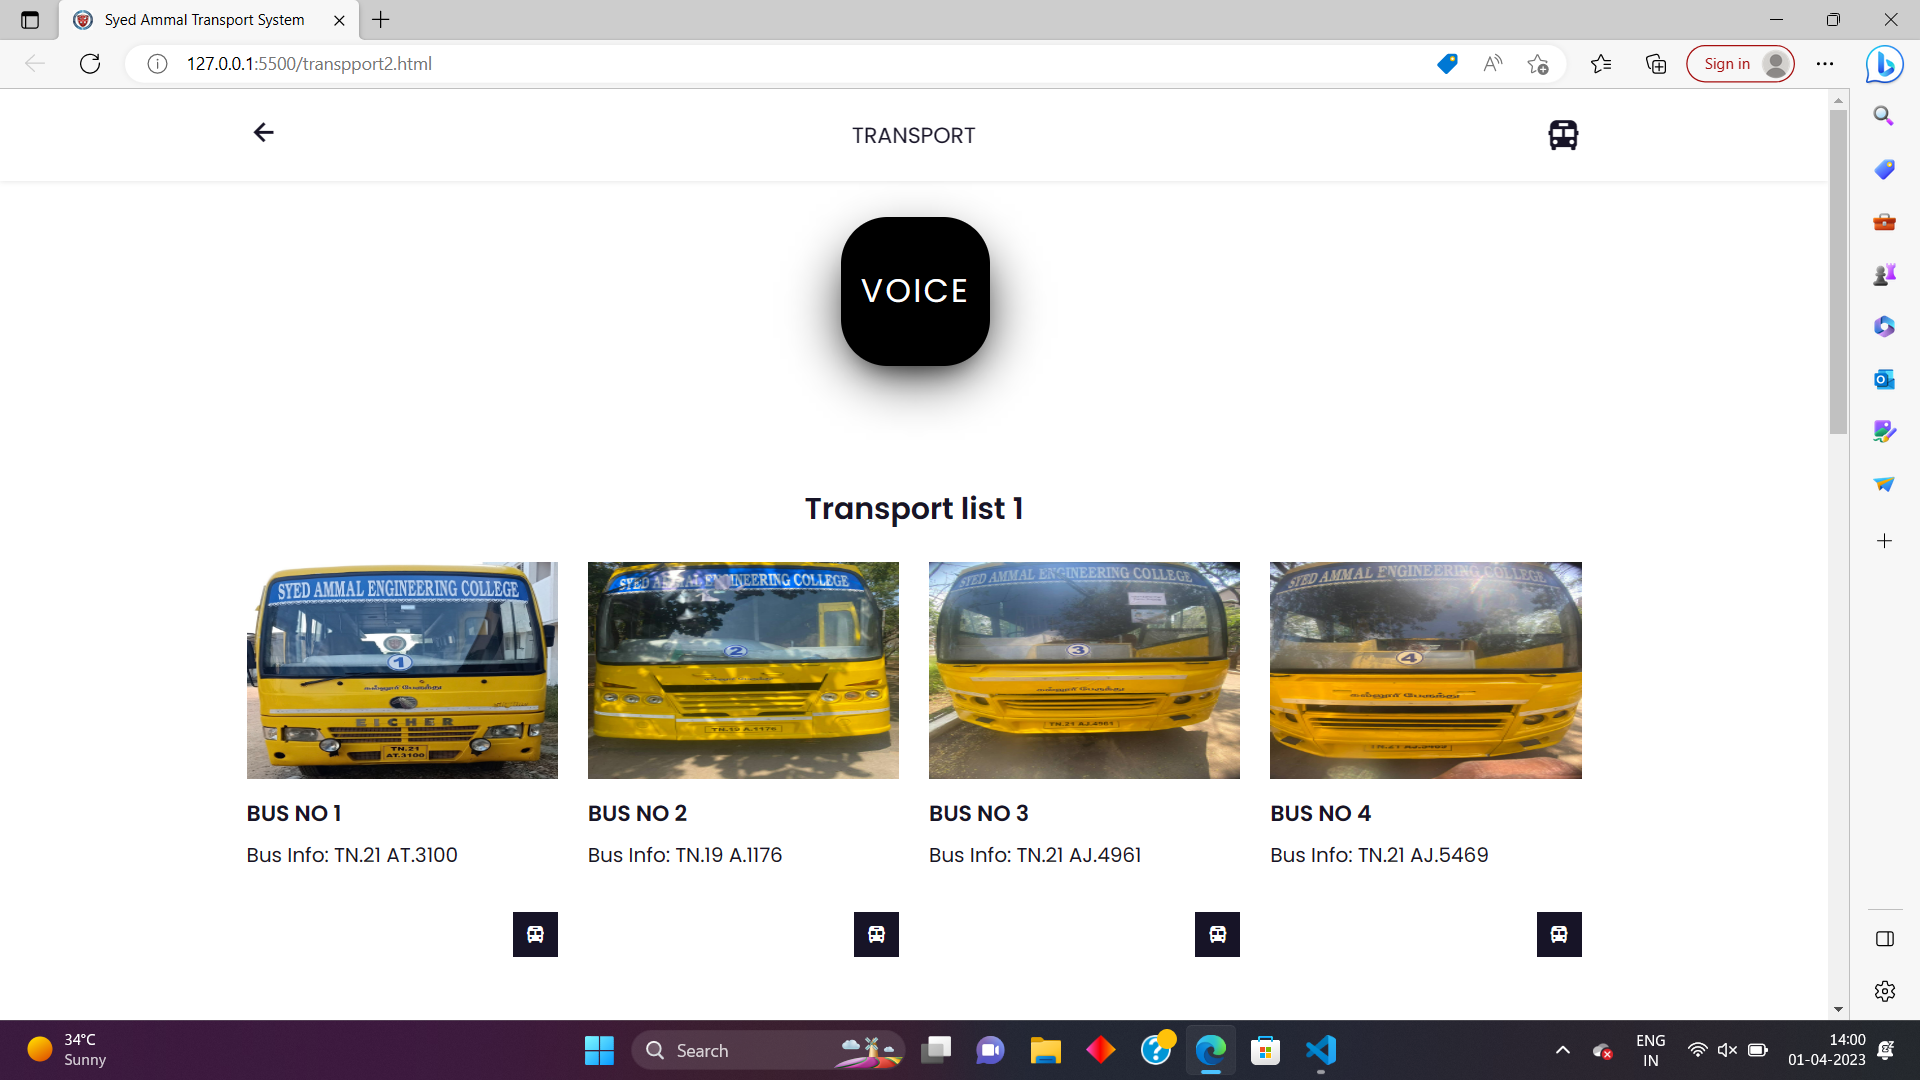Screen dimensions: 1920x1080
Task: Open the sidebar Outlook icon
Action: point(1884,379)
